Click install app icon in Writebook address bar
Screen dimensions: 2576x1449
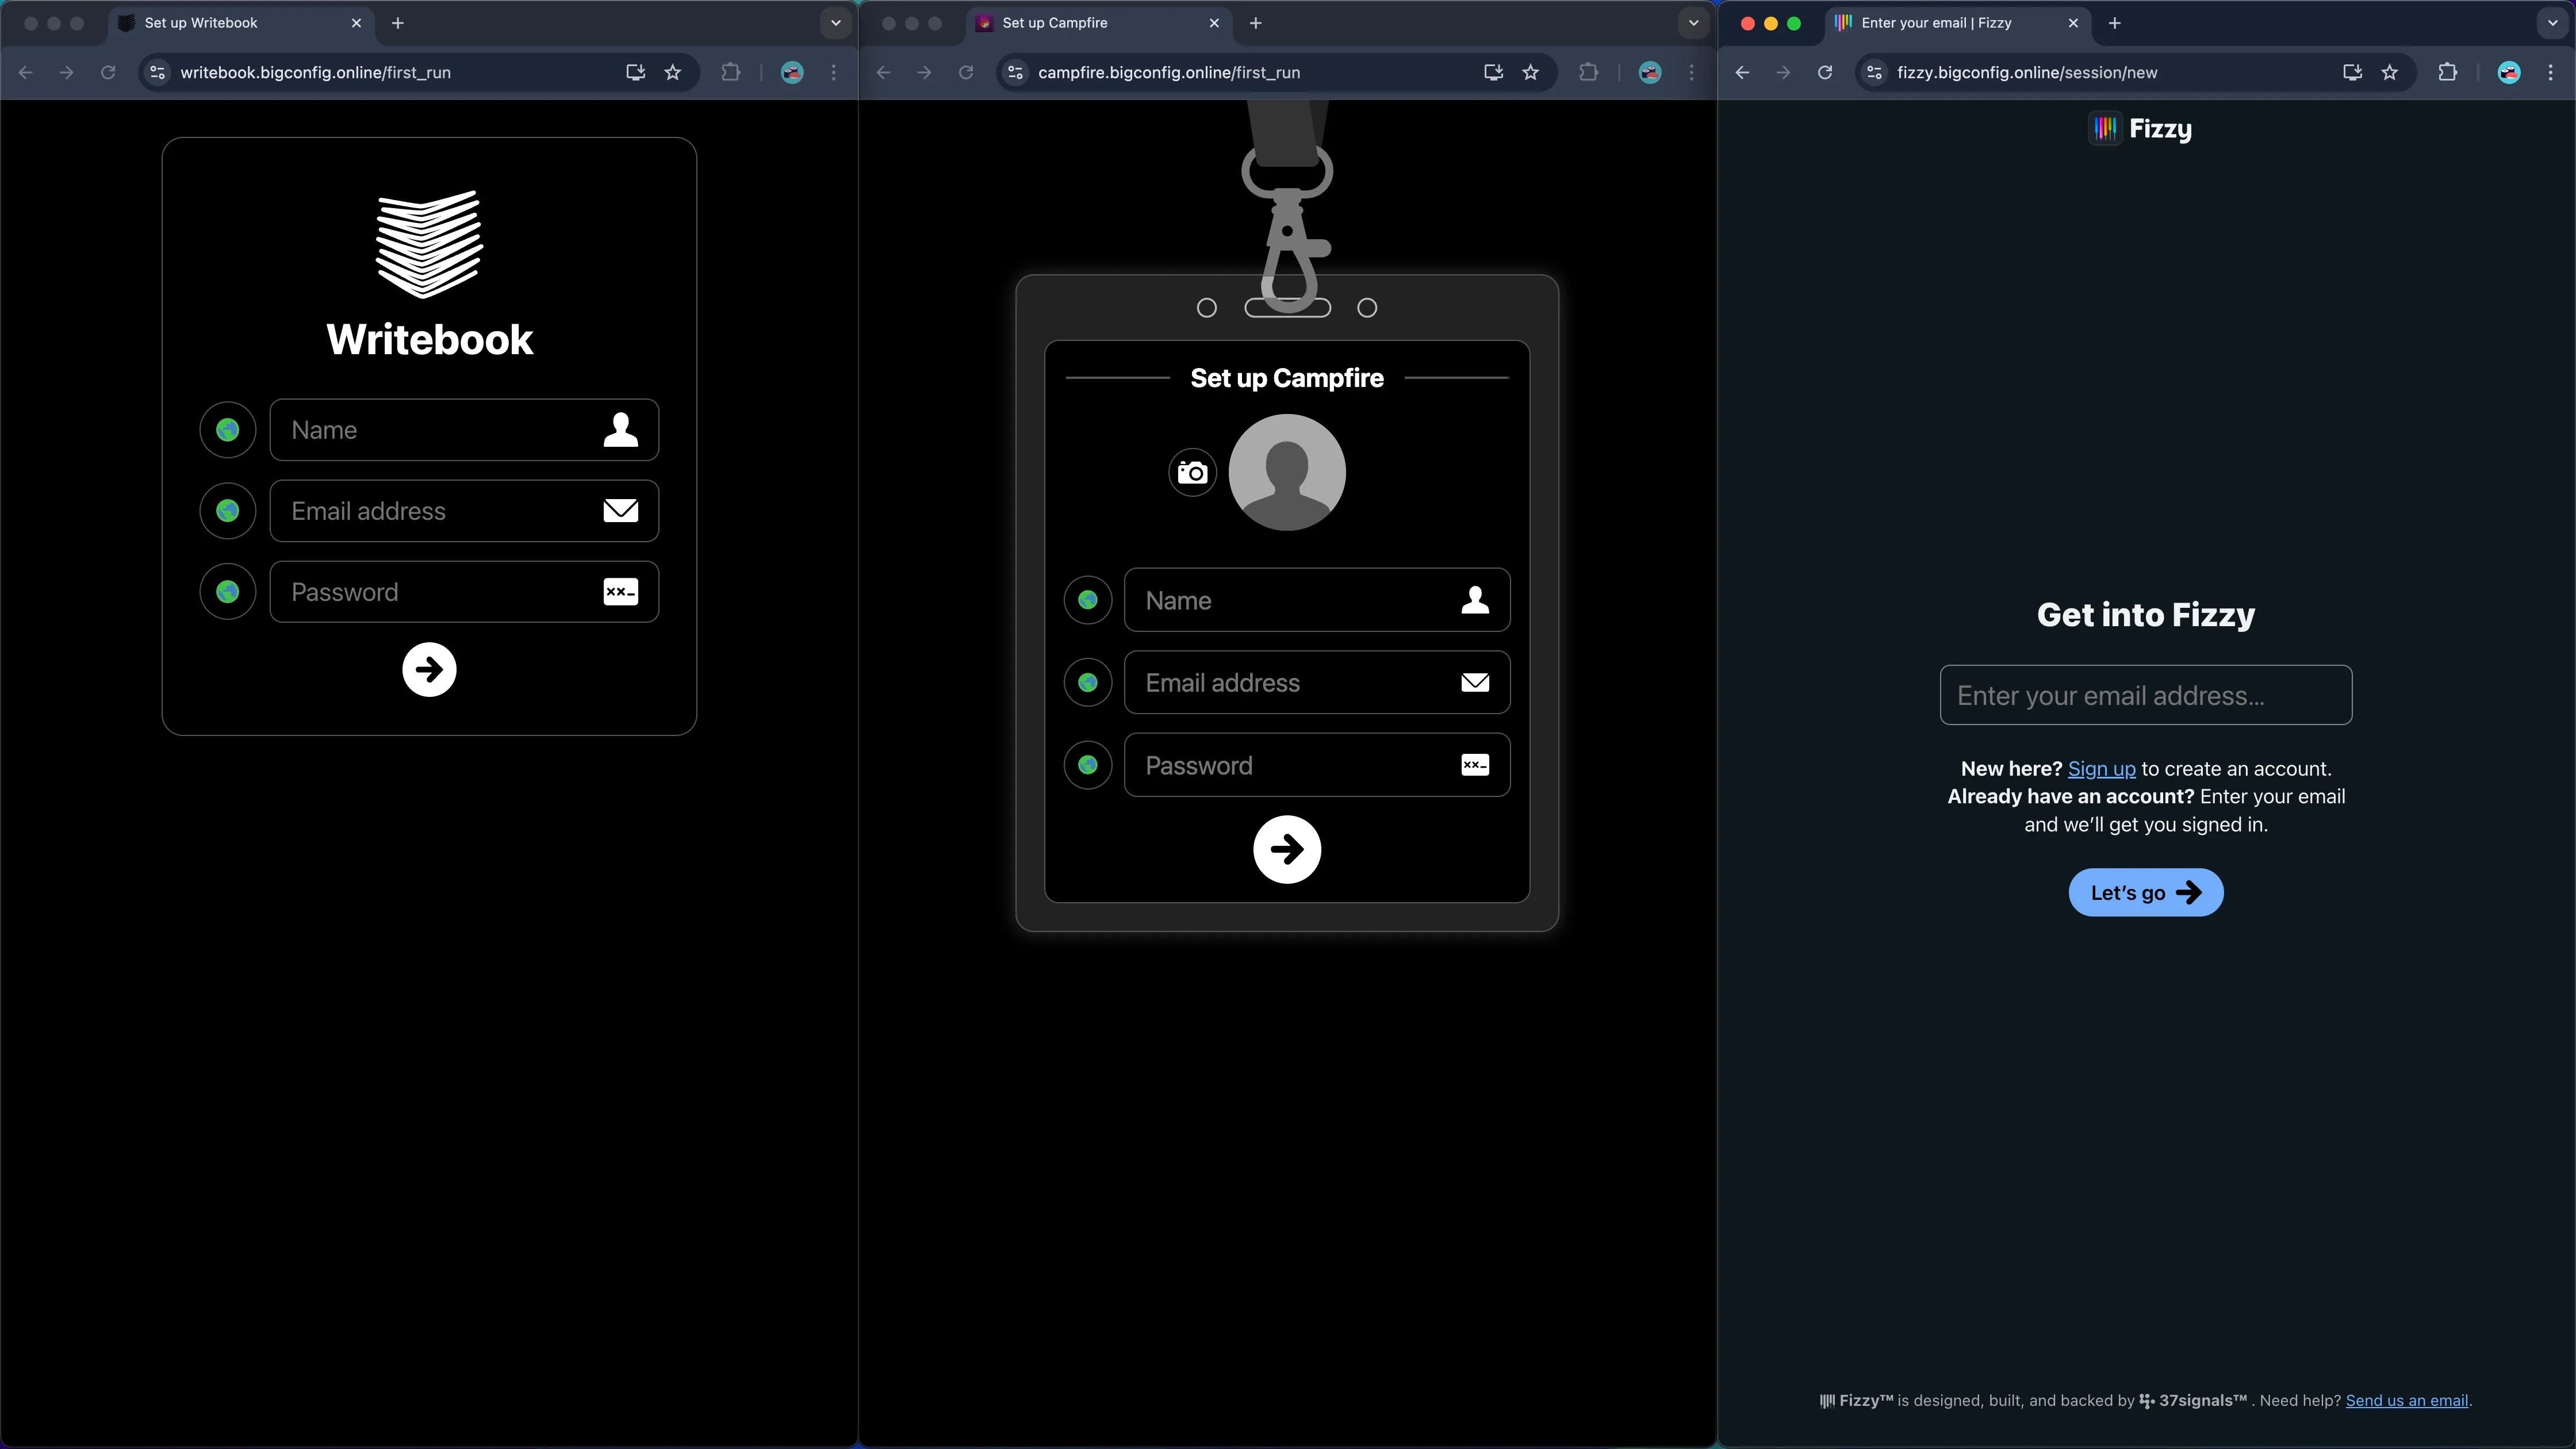(635, 72)
